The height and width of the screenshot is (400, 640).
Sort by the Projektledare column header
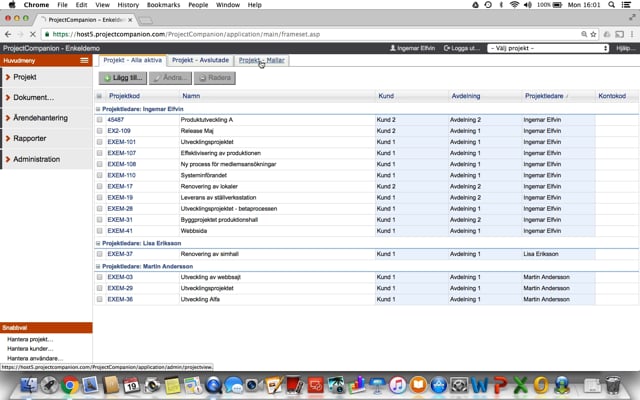[544, 96]
